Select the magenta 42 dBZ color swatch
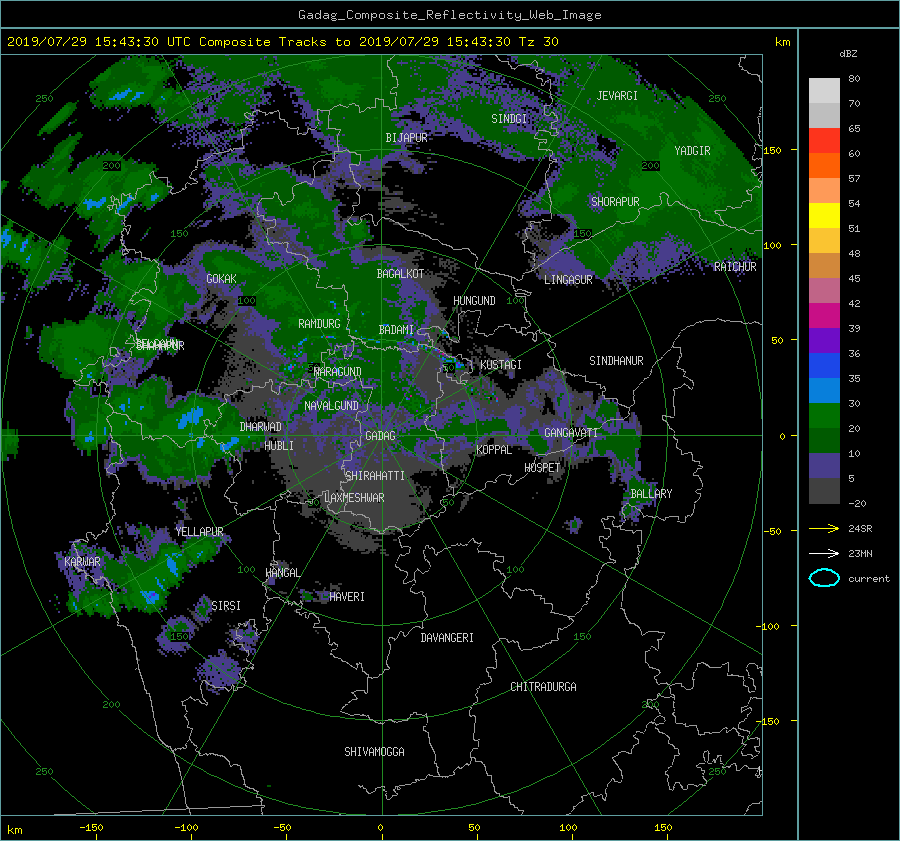Screen dimensions: 900x841 point(824,315)
